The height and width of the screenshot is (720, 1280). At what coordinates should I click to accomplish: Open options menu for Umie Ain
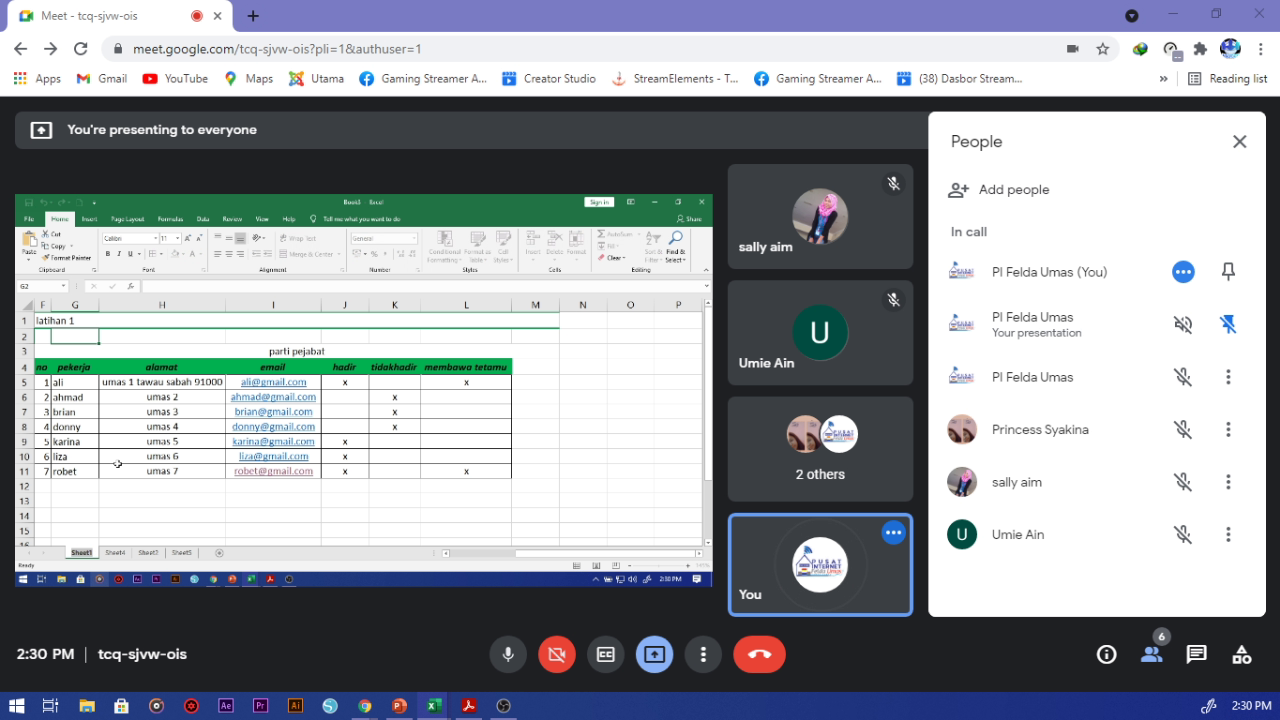tap(1228, 535)
